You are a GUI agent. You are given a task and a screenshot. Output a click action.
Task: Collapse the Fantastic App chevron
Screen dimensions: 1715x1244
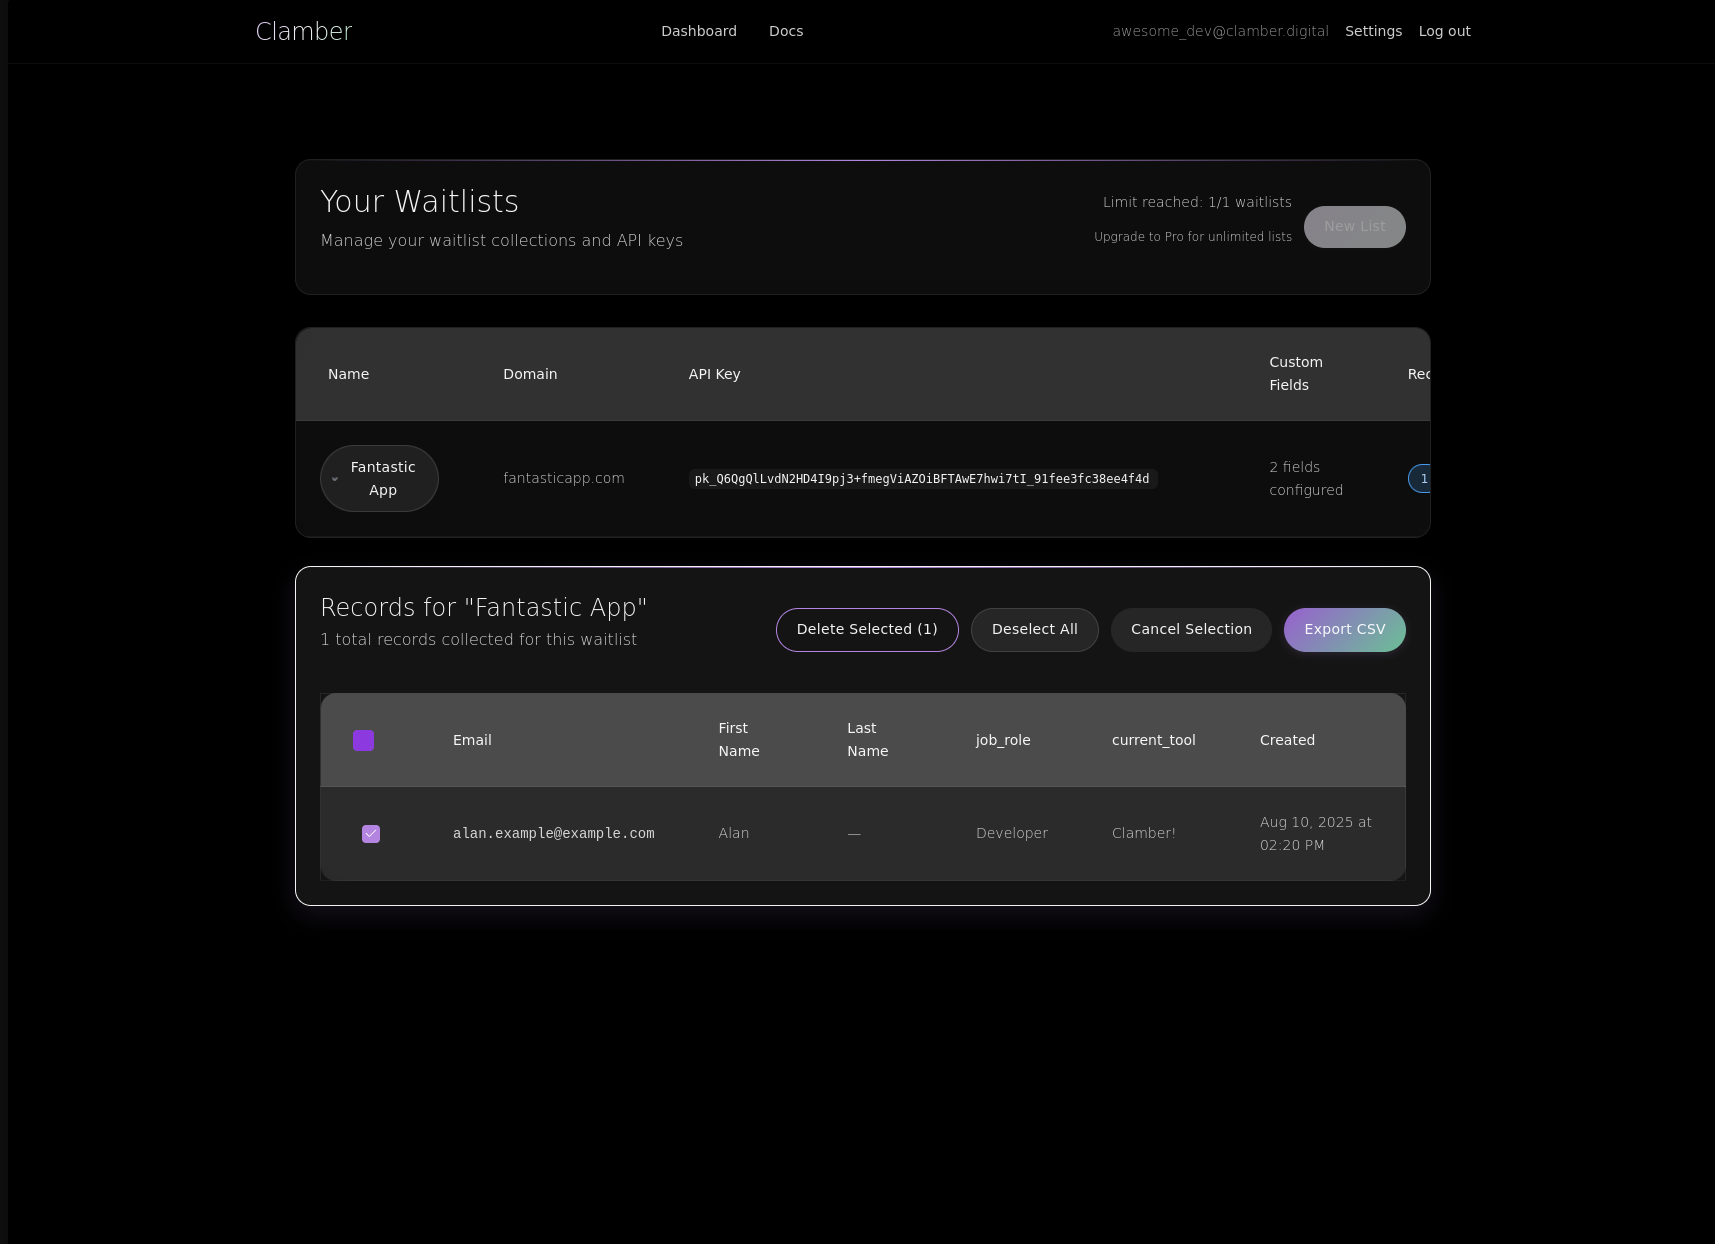pos(335,479)
